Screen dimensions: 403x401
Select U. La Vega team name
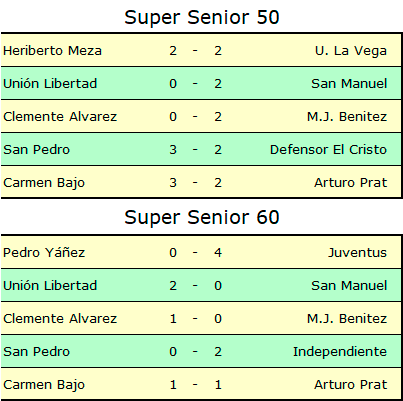pyautogui.click(x=351, y=51)
